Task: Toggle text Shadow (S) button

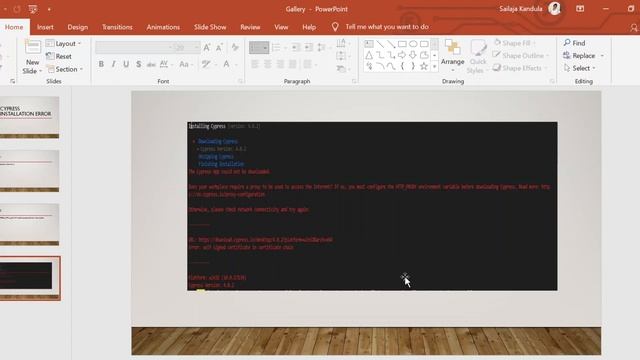Action: [x=139, y=64]
